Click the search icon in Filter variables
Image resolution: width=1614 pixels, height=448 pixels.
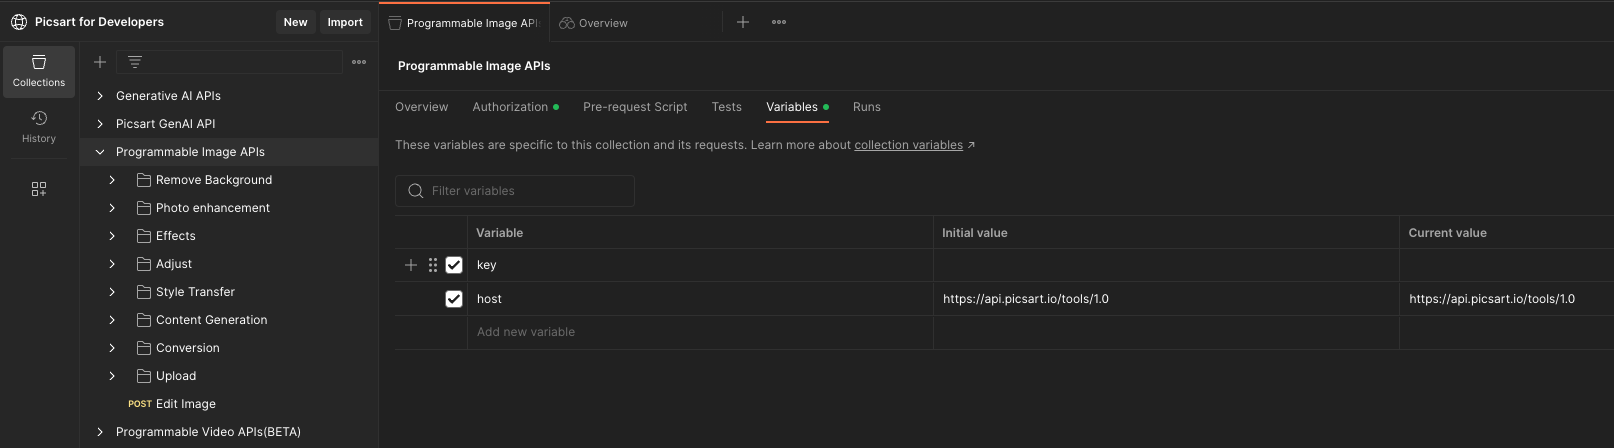pyautogui.click(x=416, y=191)
